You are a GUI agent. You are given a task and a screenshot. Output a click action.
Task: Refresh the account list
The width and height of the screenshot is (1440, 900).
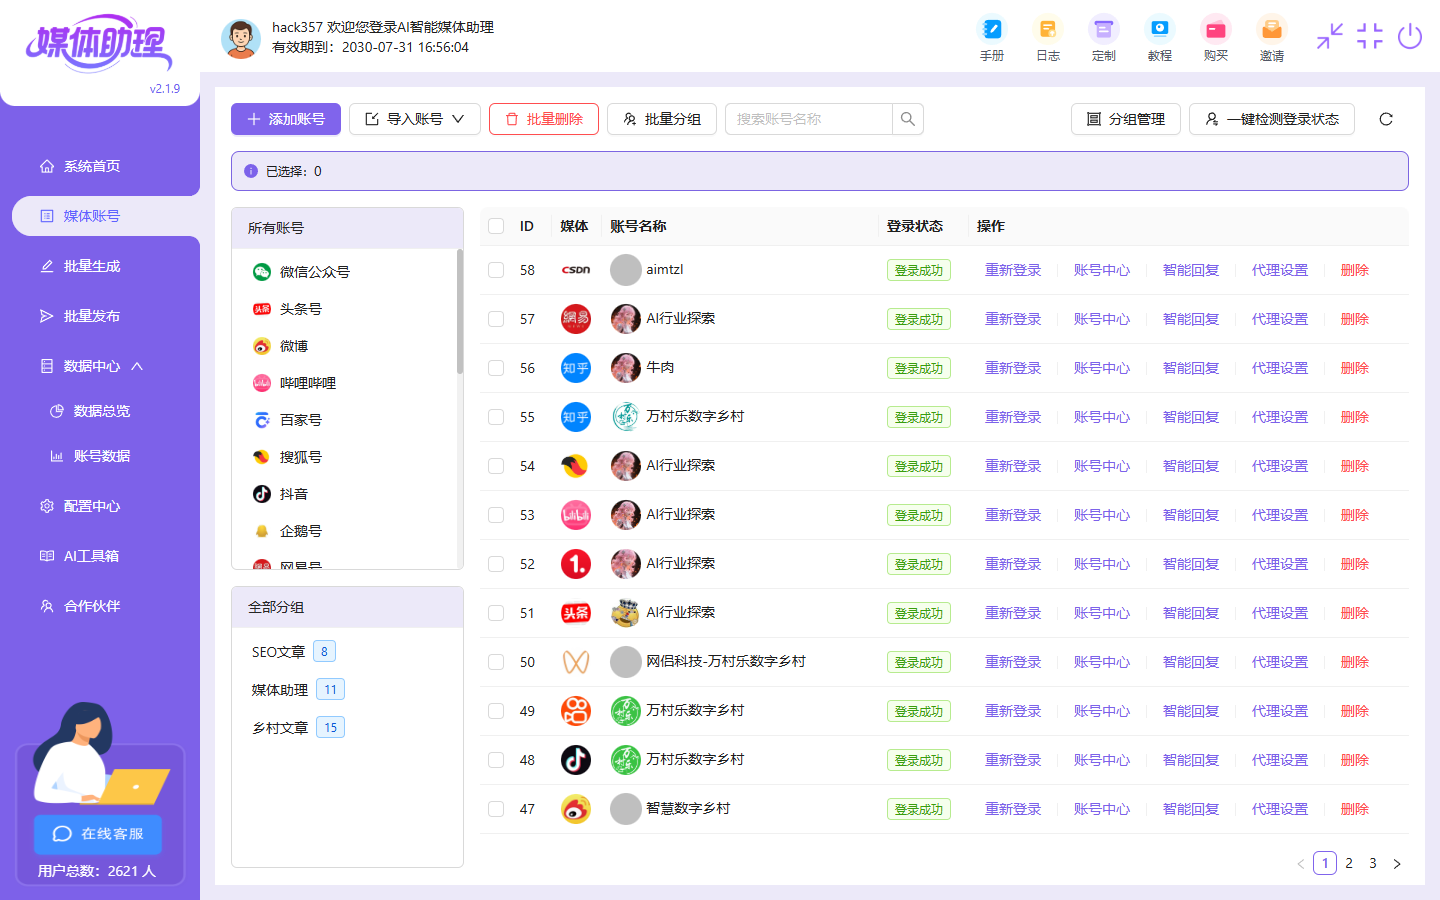pyautogui.click(x=1385, y=118)
